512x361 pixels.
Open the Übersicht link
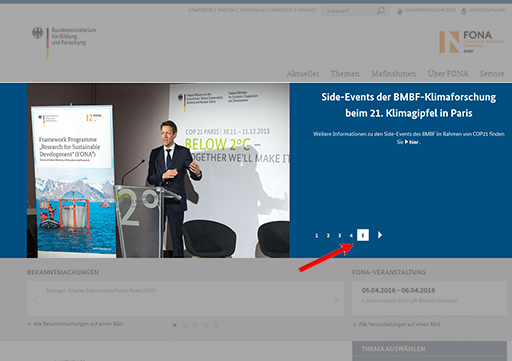point(281,10)
